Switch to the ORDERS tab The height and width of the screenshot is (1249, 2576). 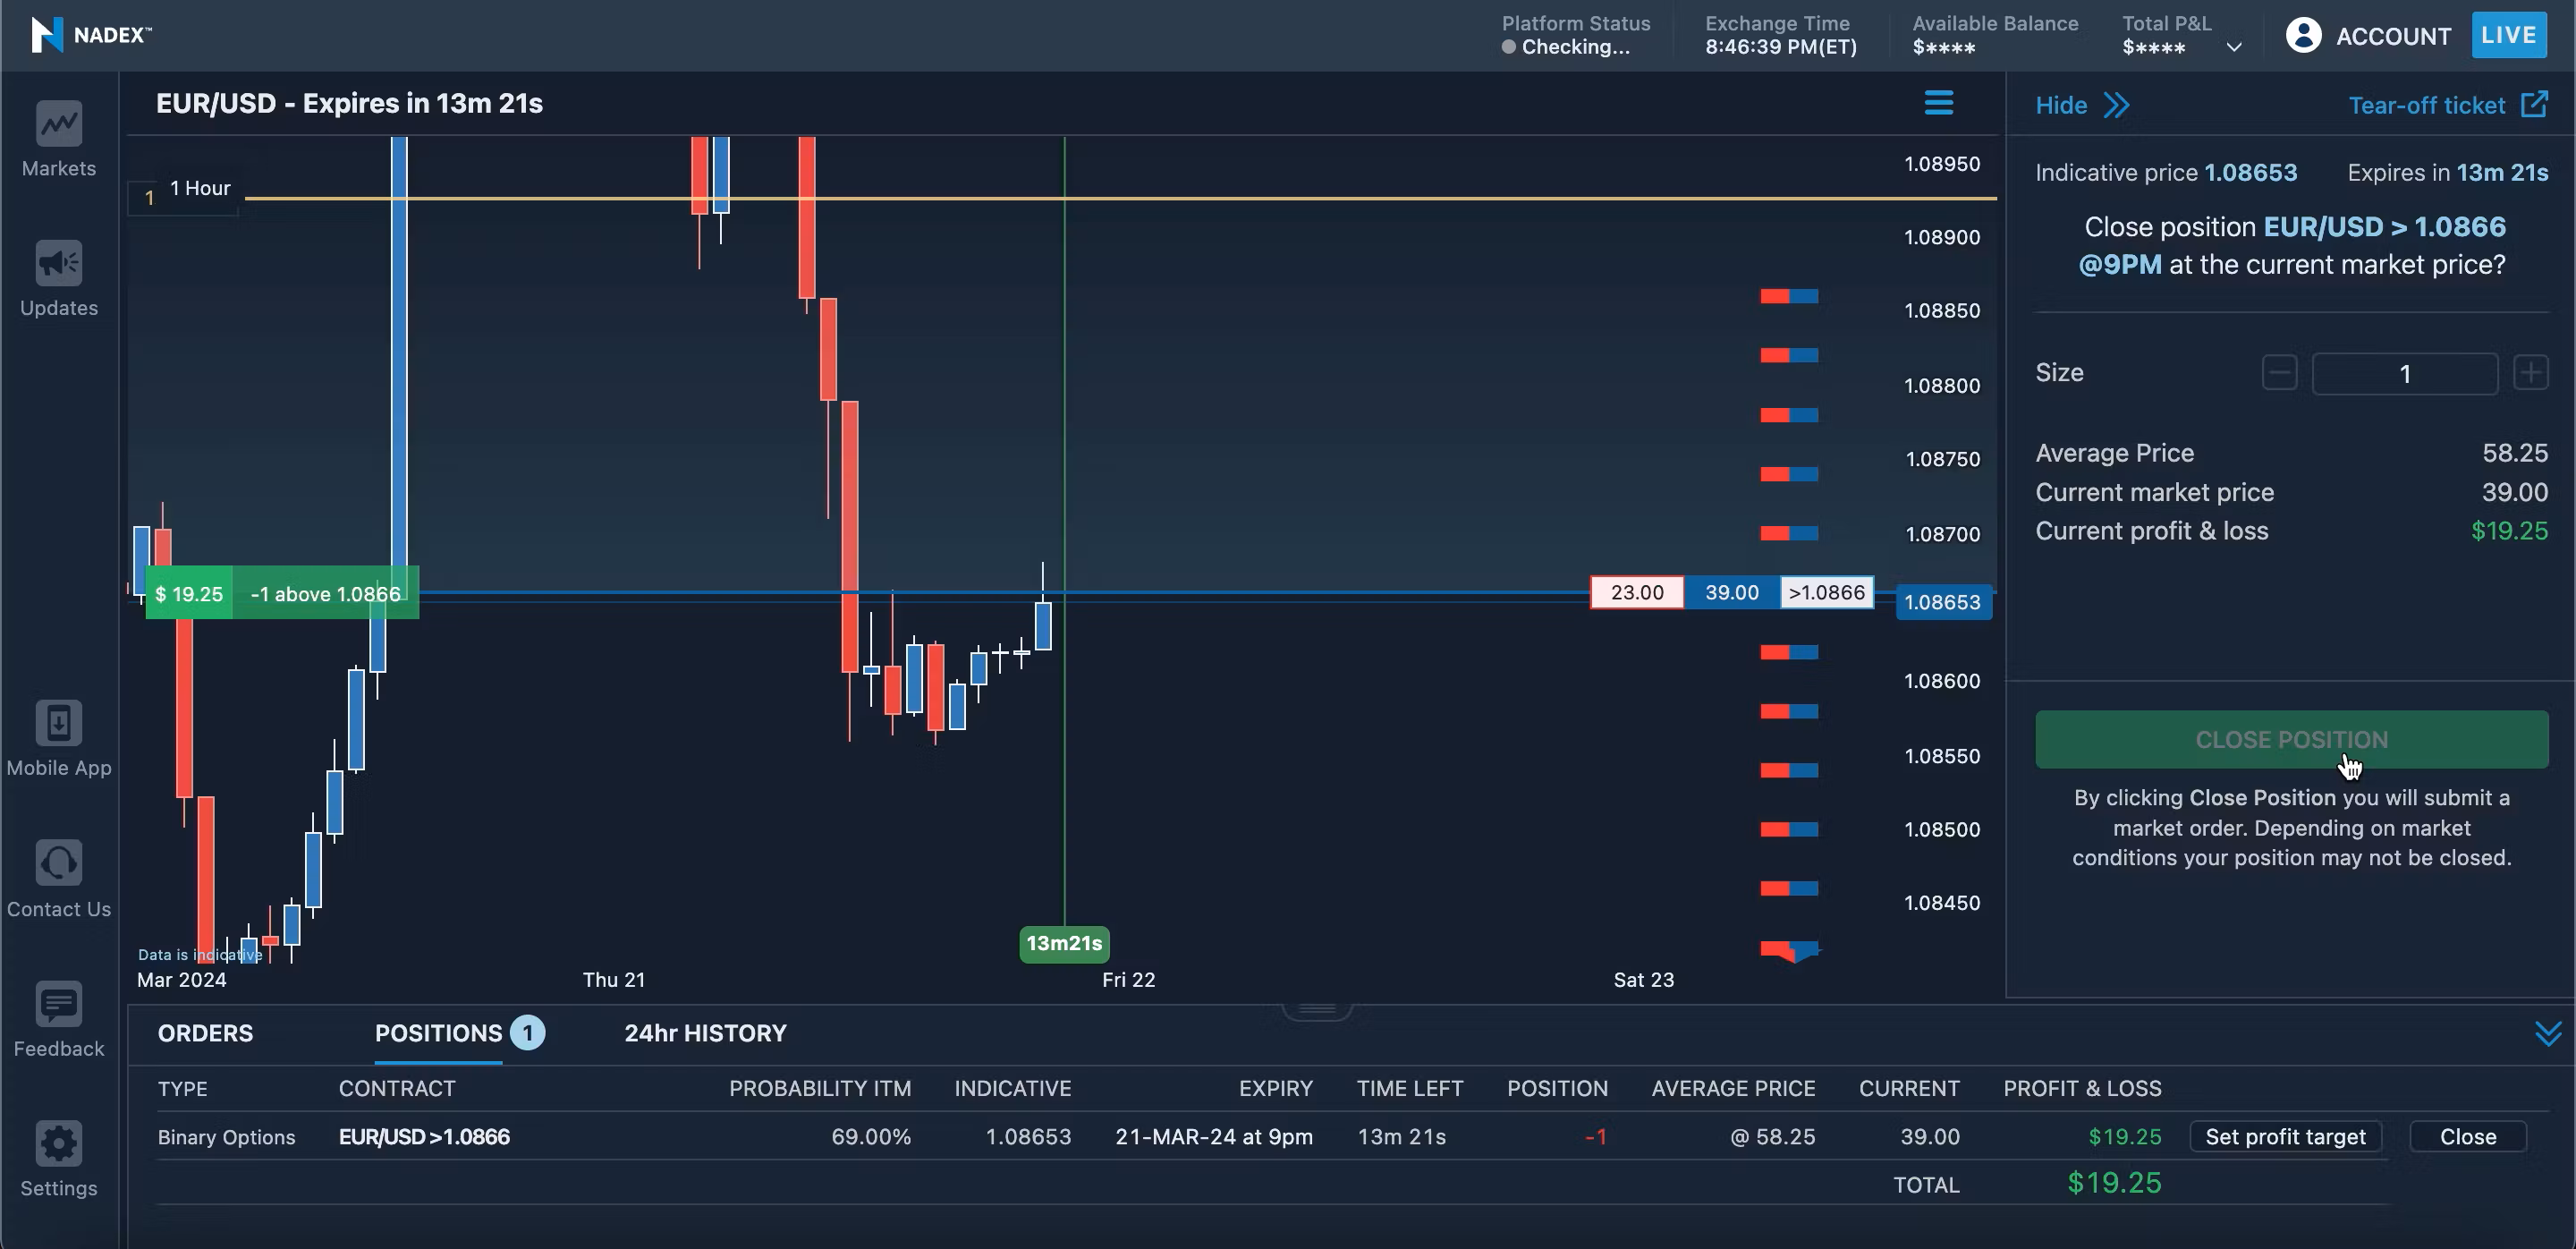click(205, 1033)
